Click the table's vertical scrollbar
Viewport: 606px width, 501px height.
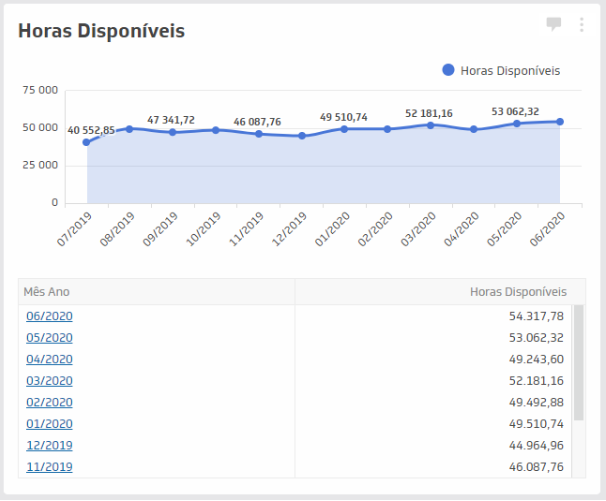[579, 370]
